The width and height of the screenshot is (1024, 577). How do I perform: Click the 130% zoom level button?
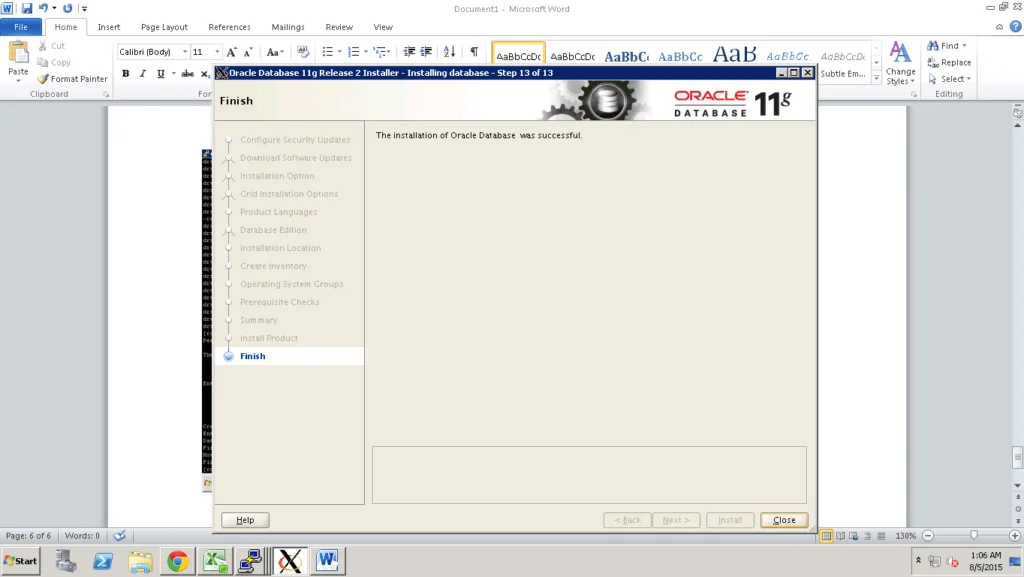click(905, 536)
